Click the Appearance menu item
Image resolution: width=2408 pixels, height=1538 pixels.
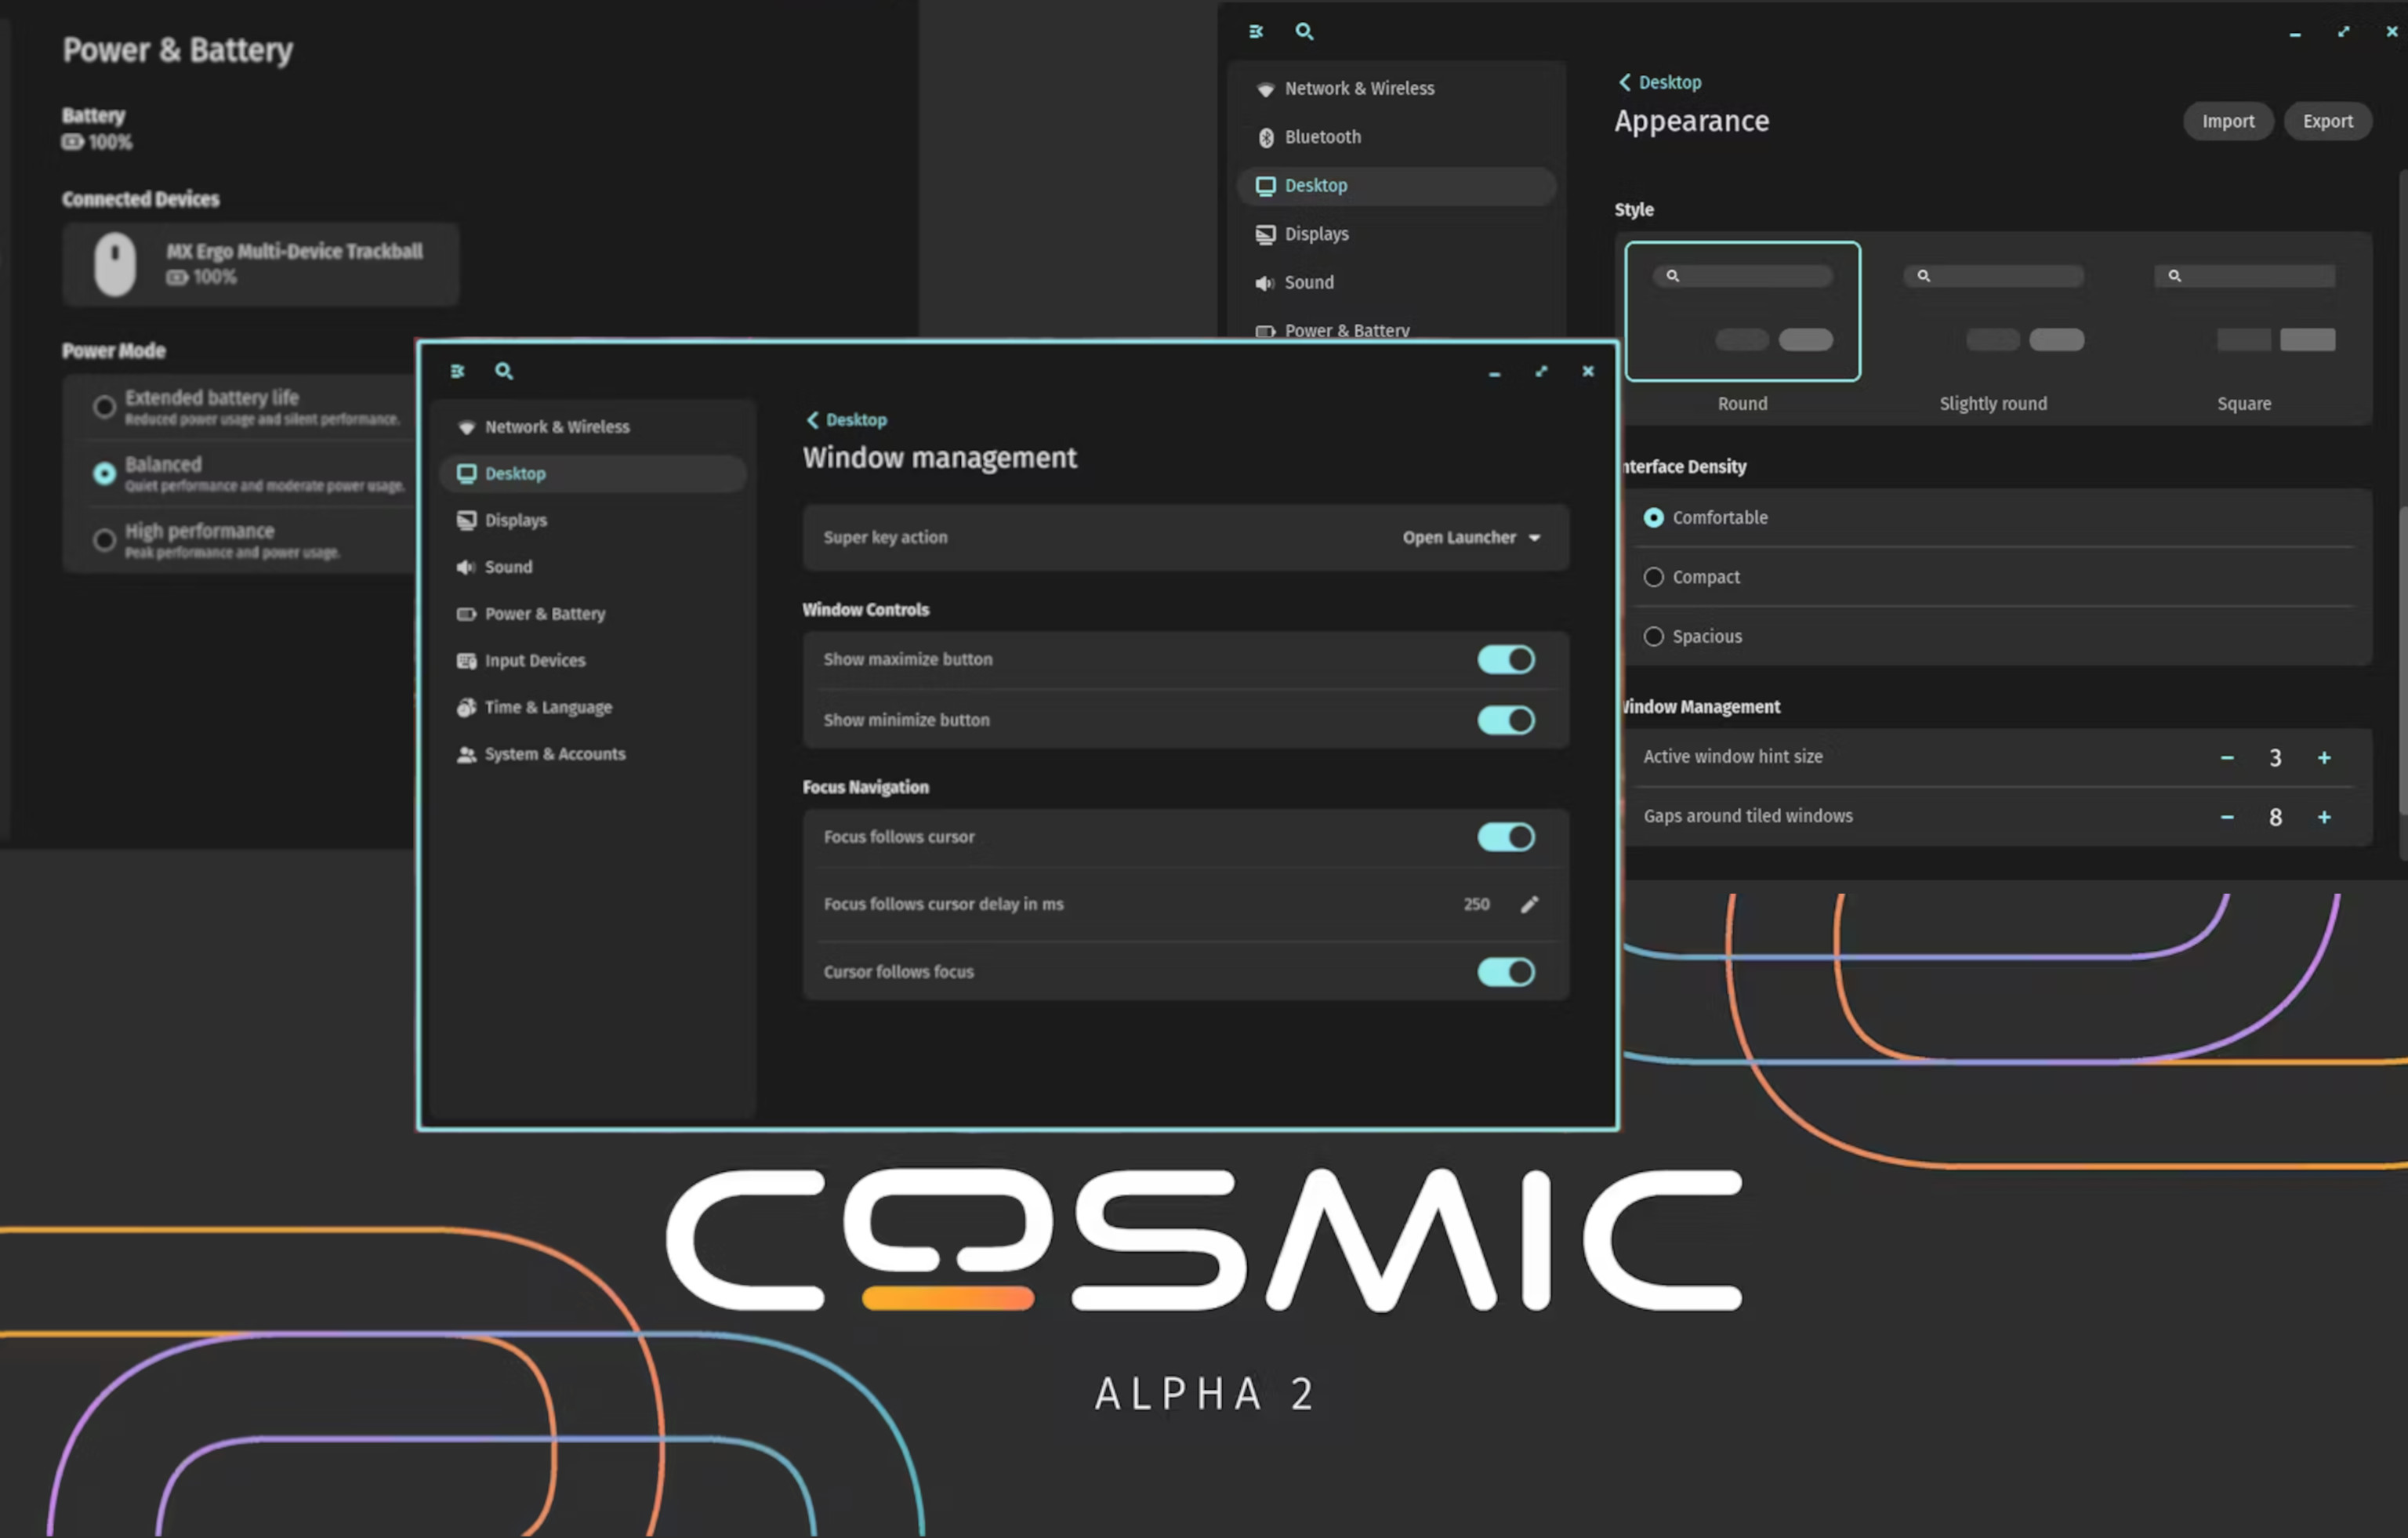[1692, 119]
